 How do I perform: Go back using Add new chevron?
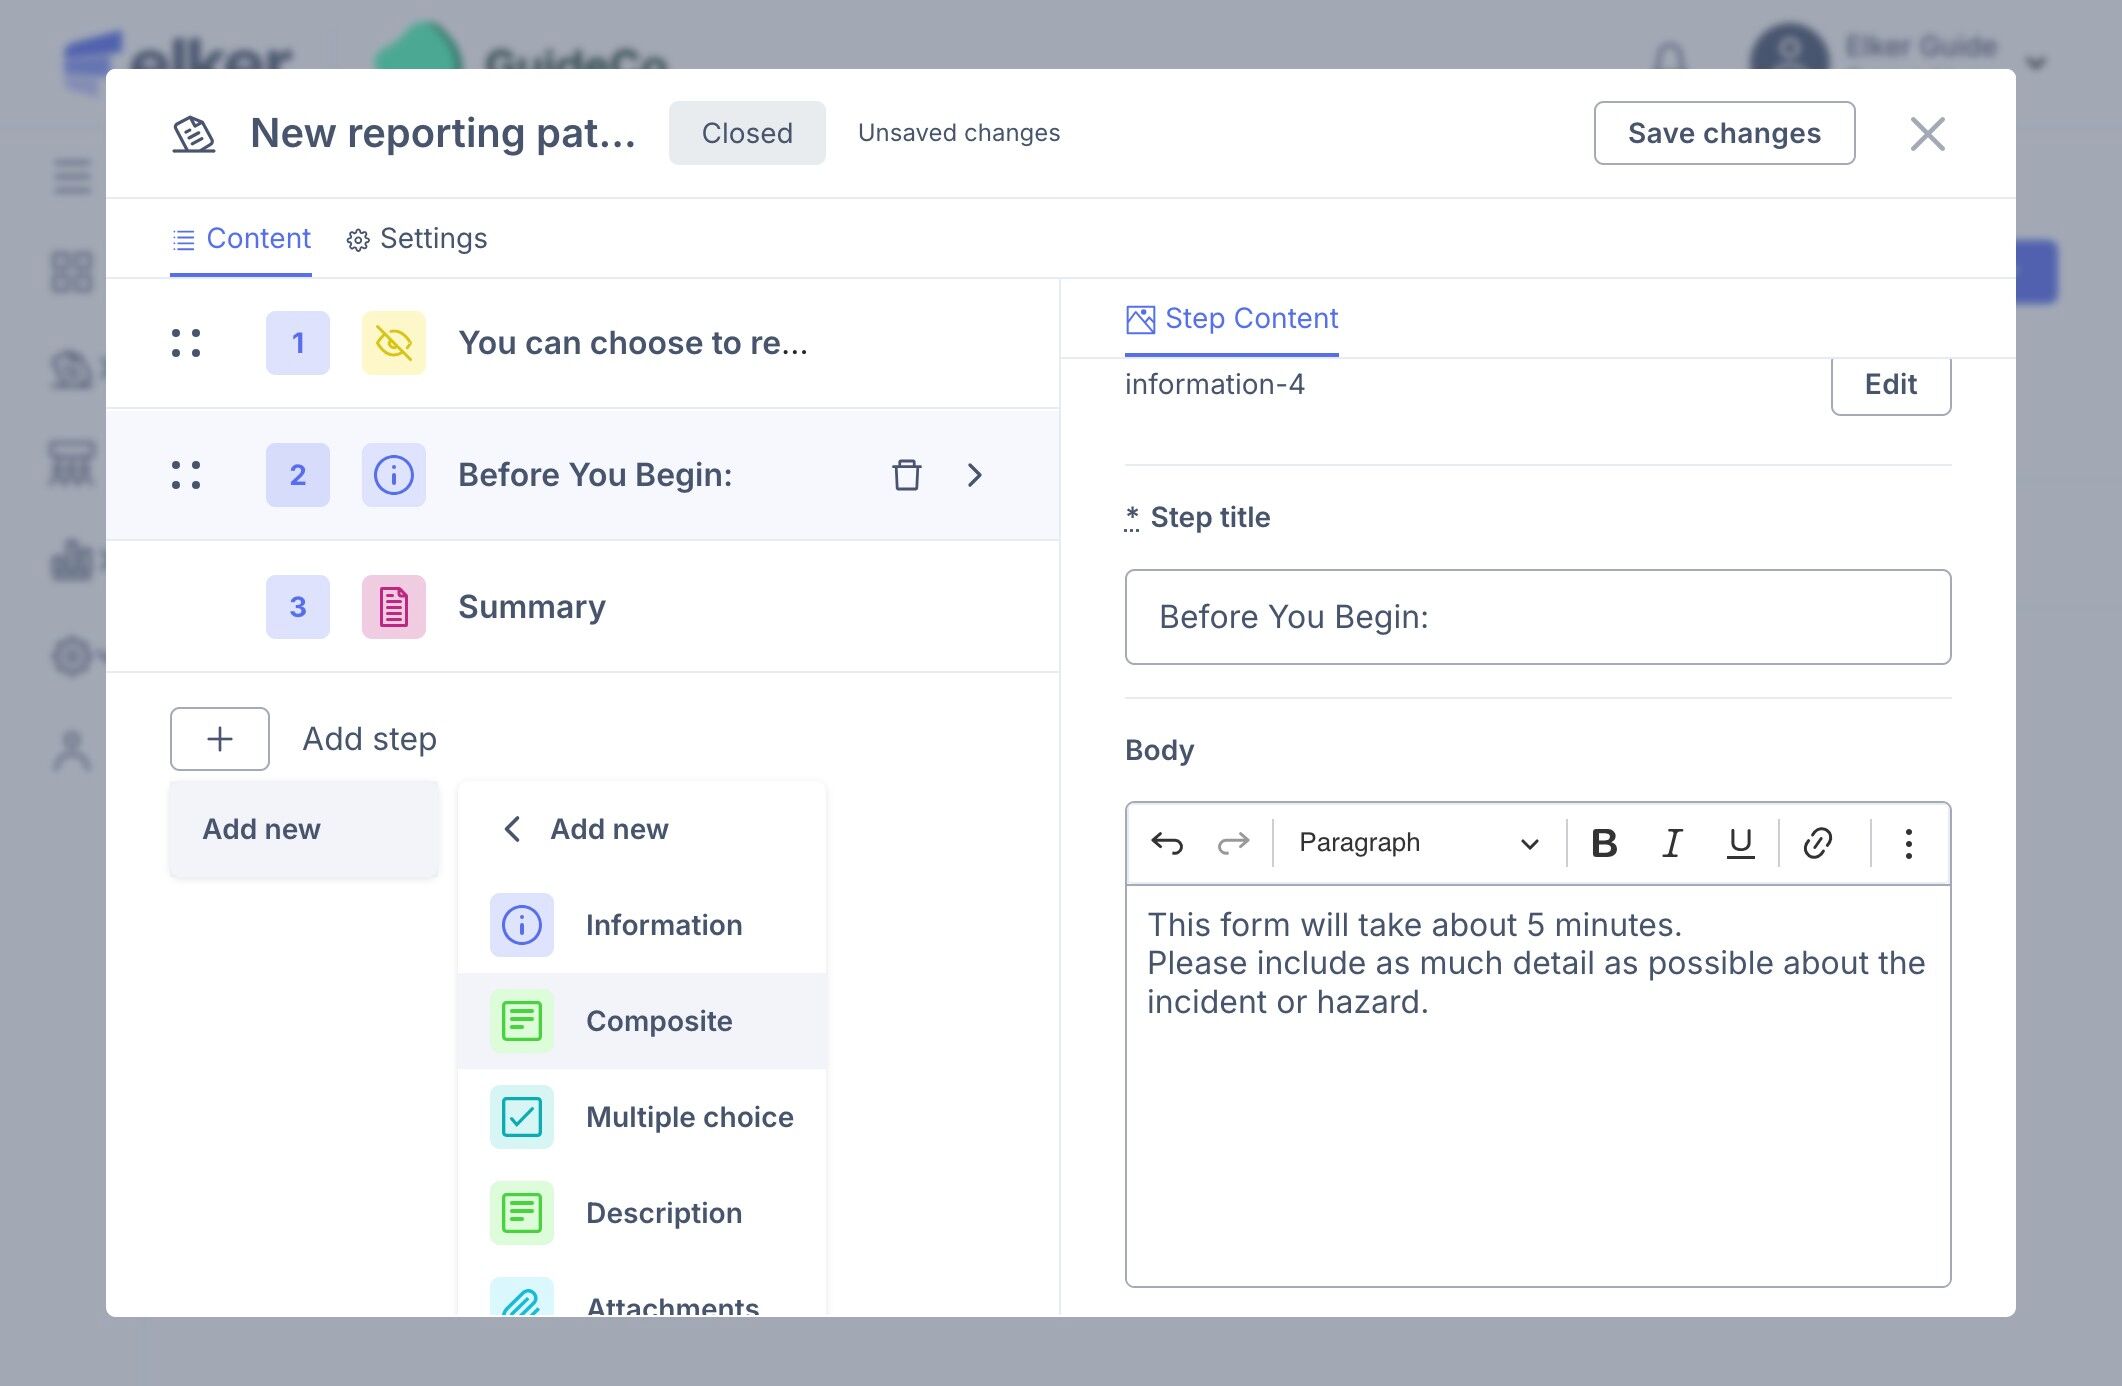(x=512, y=829)
